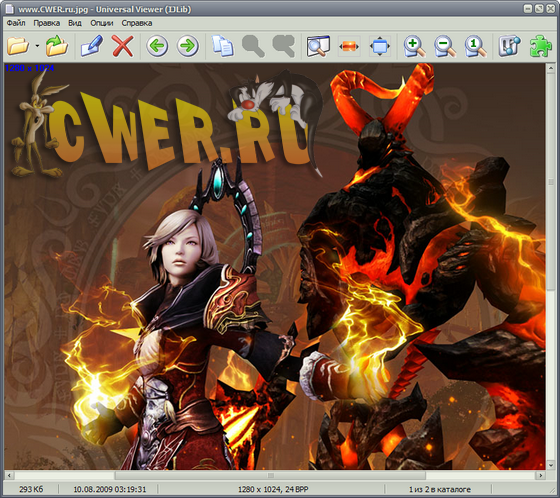Click the horizontal scrollbar left arrow
Viewport: 560px width, 498px height.
pyautogui.click(x=9, y=475)
